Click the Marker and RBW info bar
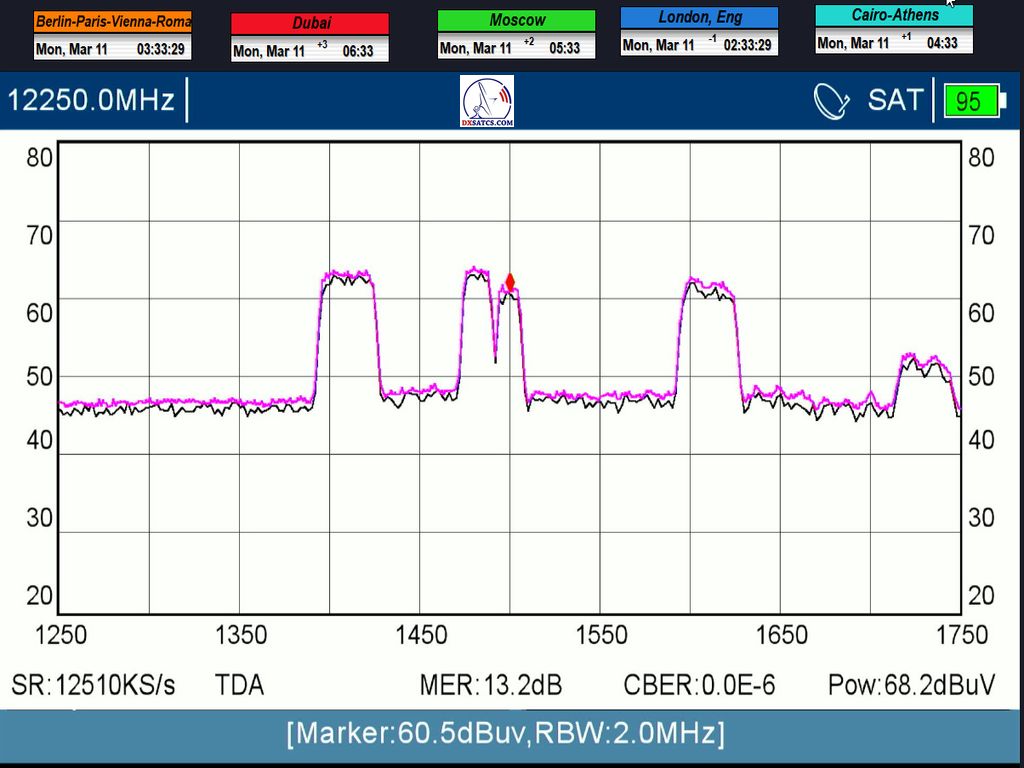The image size is (1024, 768). click(505, 734)
